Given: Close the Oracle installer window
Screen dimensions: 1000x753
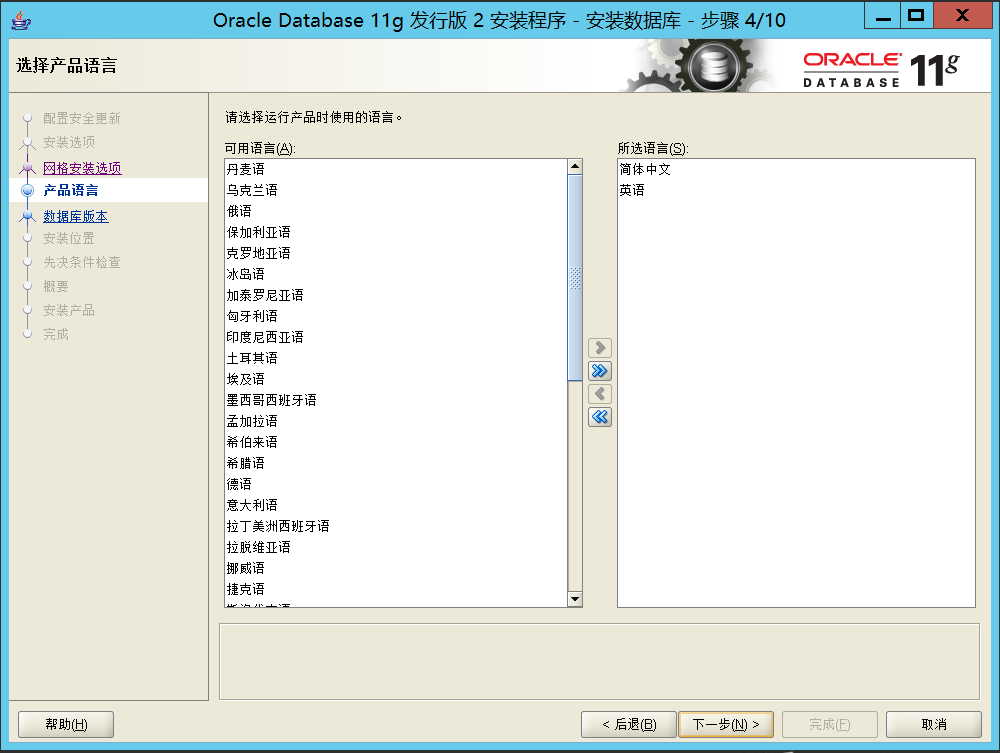Looking at the screenshot, I should pyautogui.click(x=962, y=16).
